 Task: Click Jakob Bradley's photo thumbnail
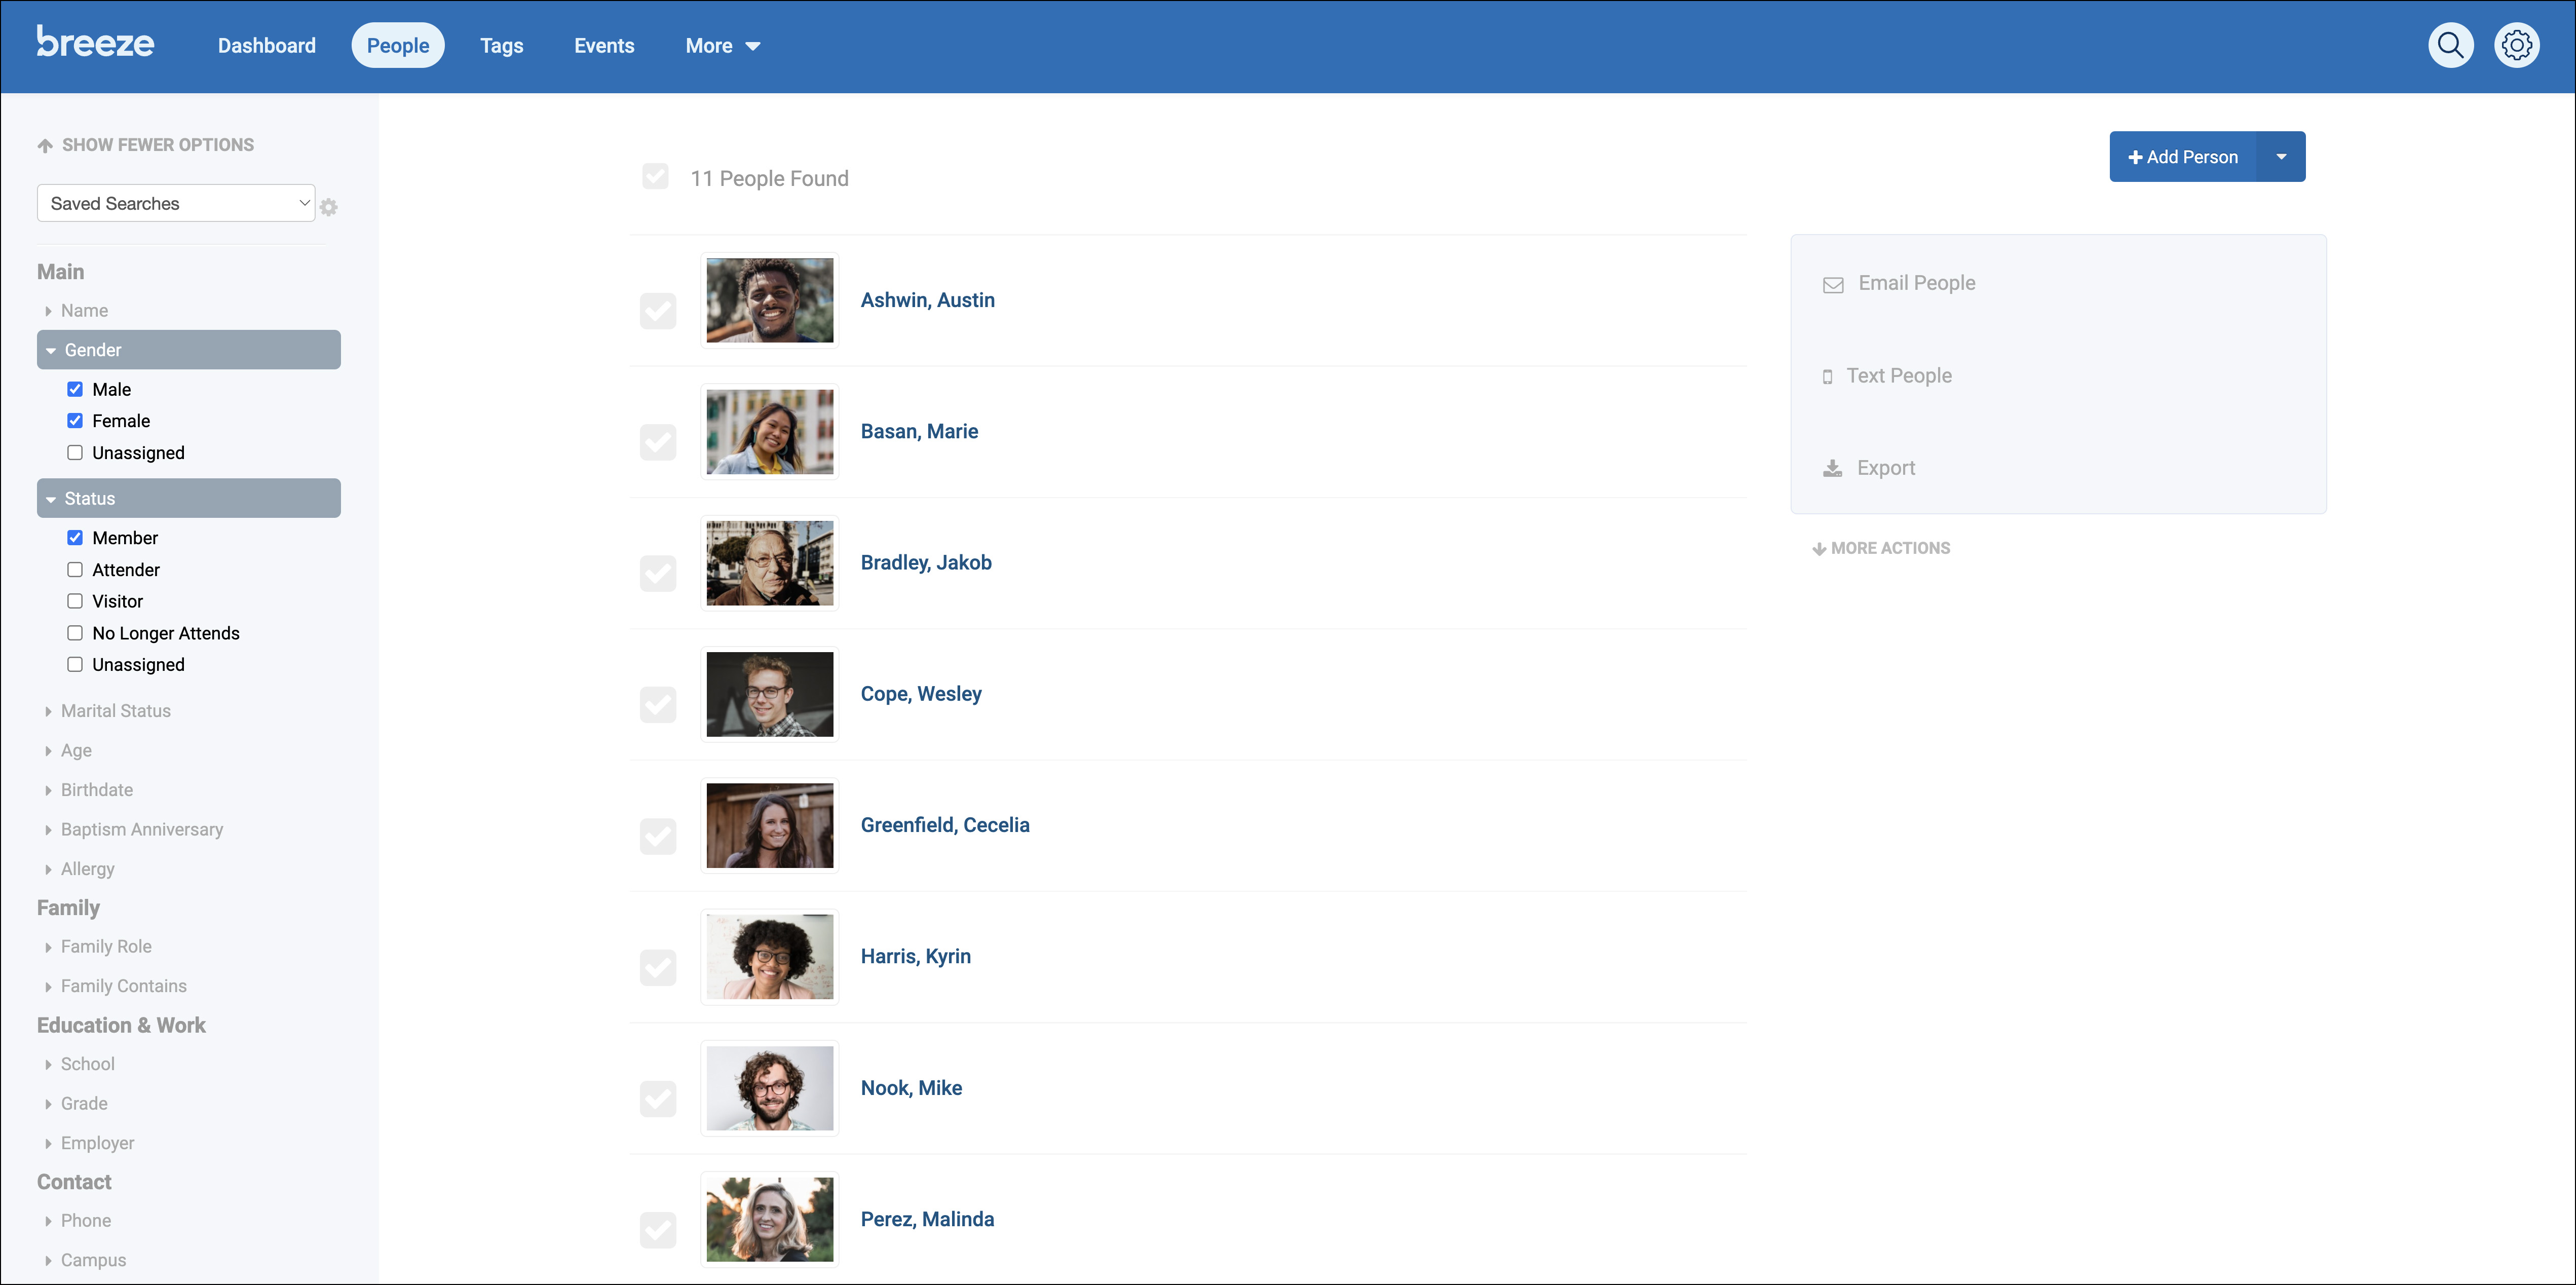pyautogui.click(x=769, y=563)
